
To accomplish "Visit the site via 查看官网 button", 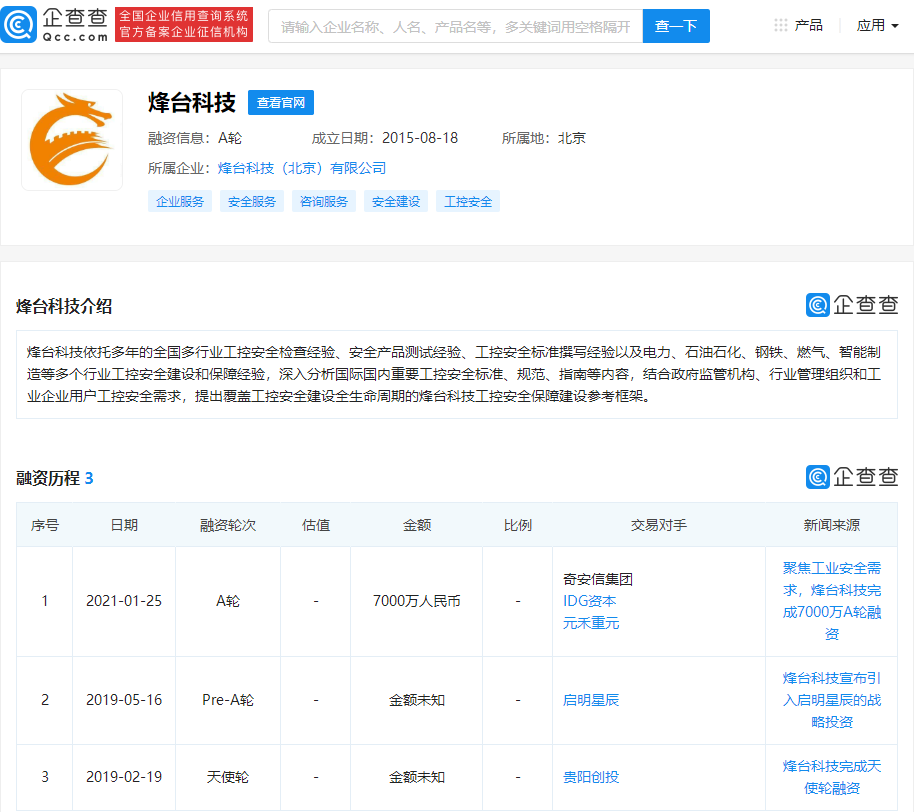I will point(281,103).
